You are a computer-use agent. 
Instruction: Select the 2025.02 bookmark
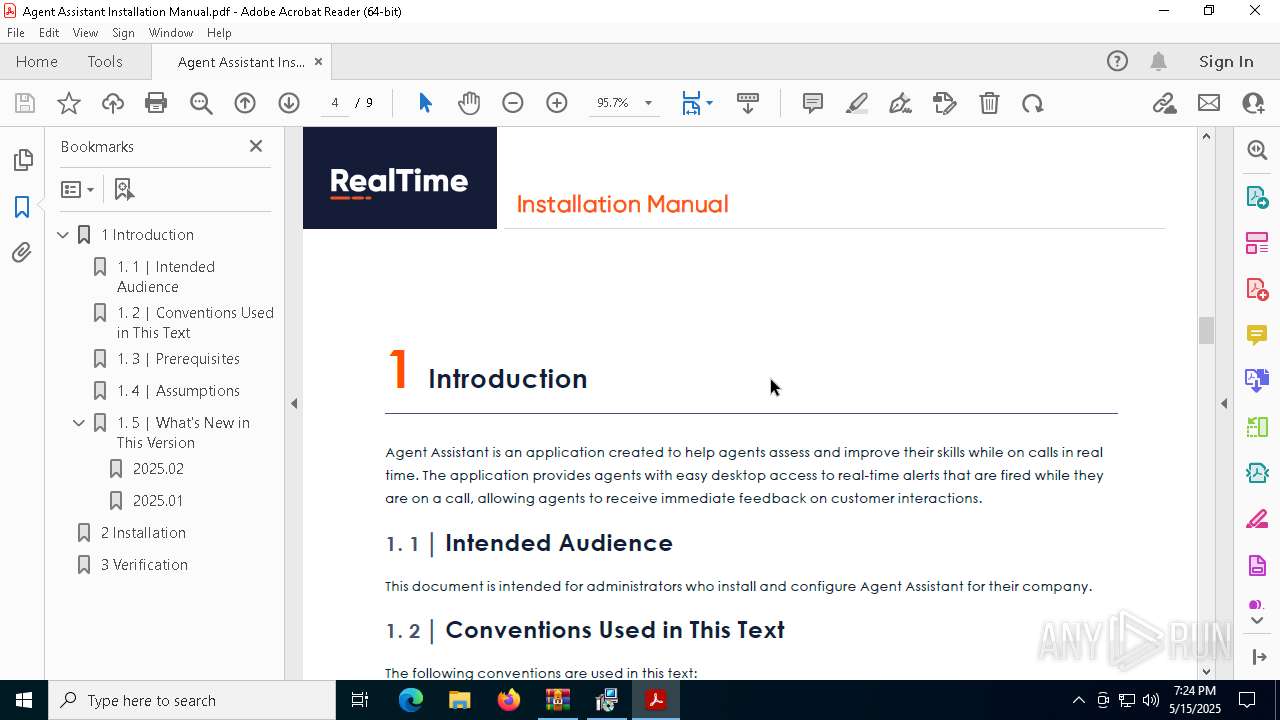[x=158, y=469]
